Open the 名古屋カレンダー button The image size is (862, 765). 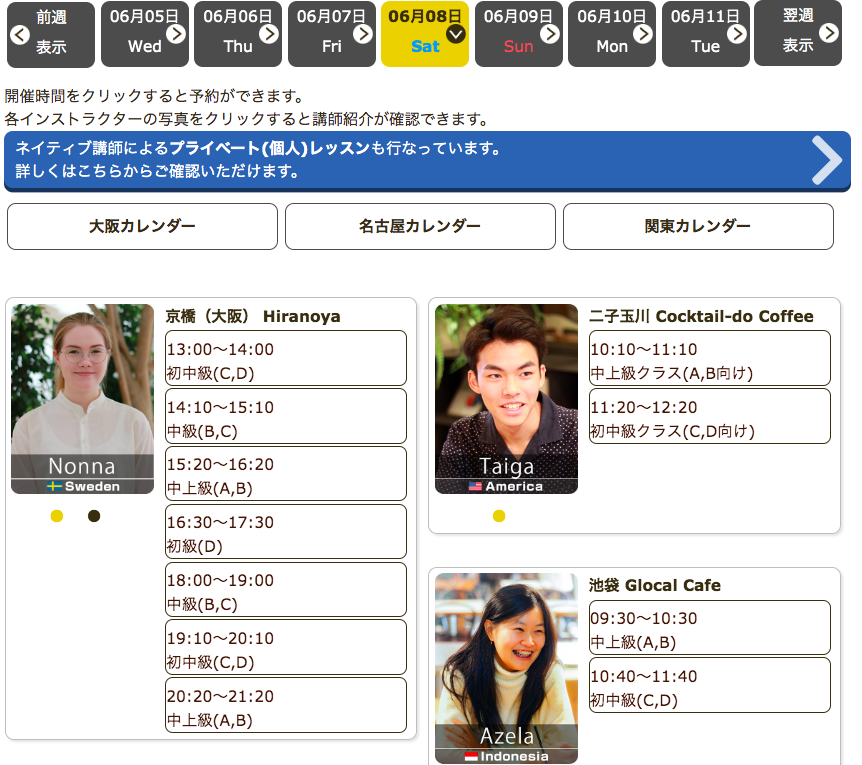coord(420,226)
